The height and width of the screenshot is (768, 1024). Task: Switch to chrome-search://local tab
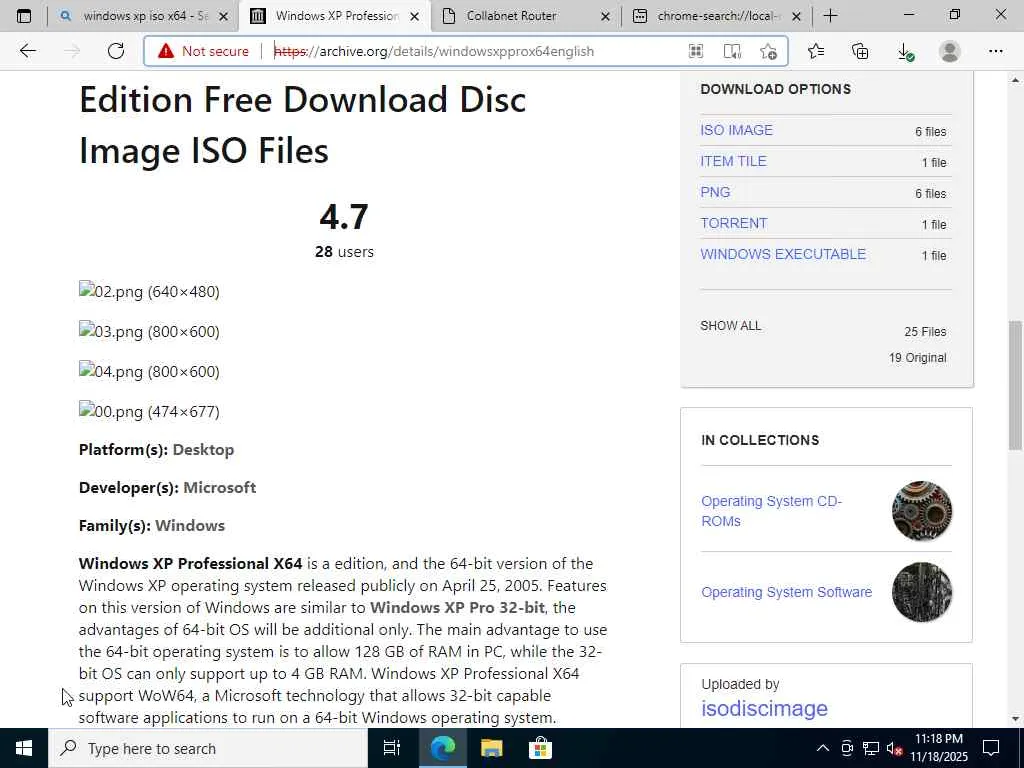(x=717, y=16)
